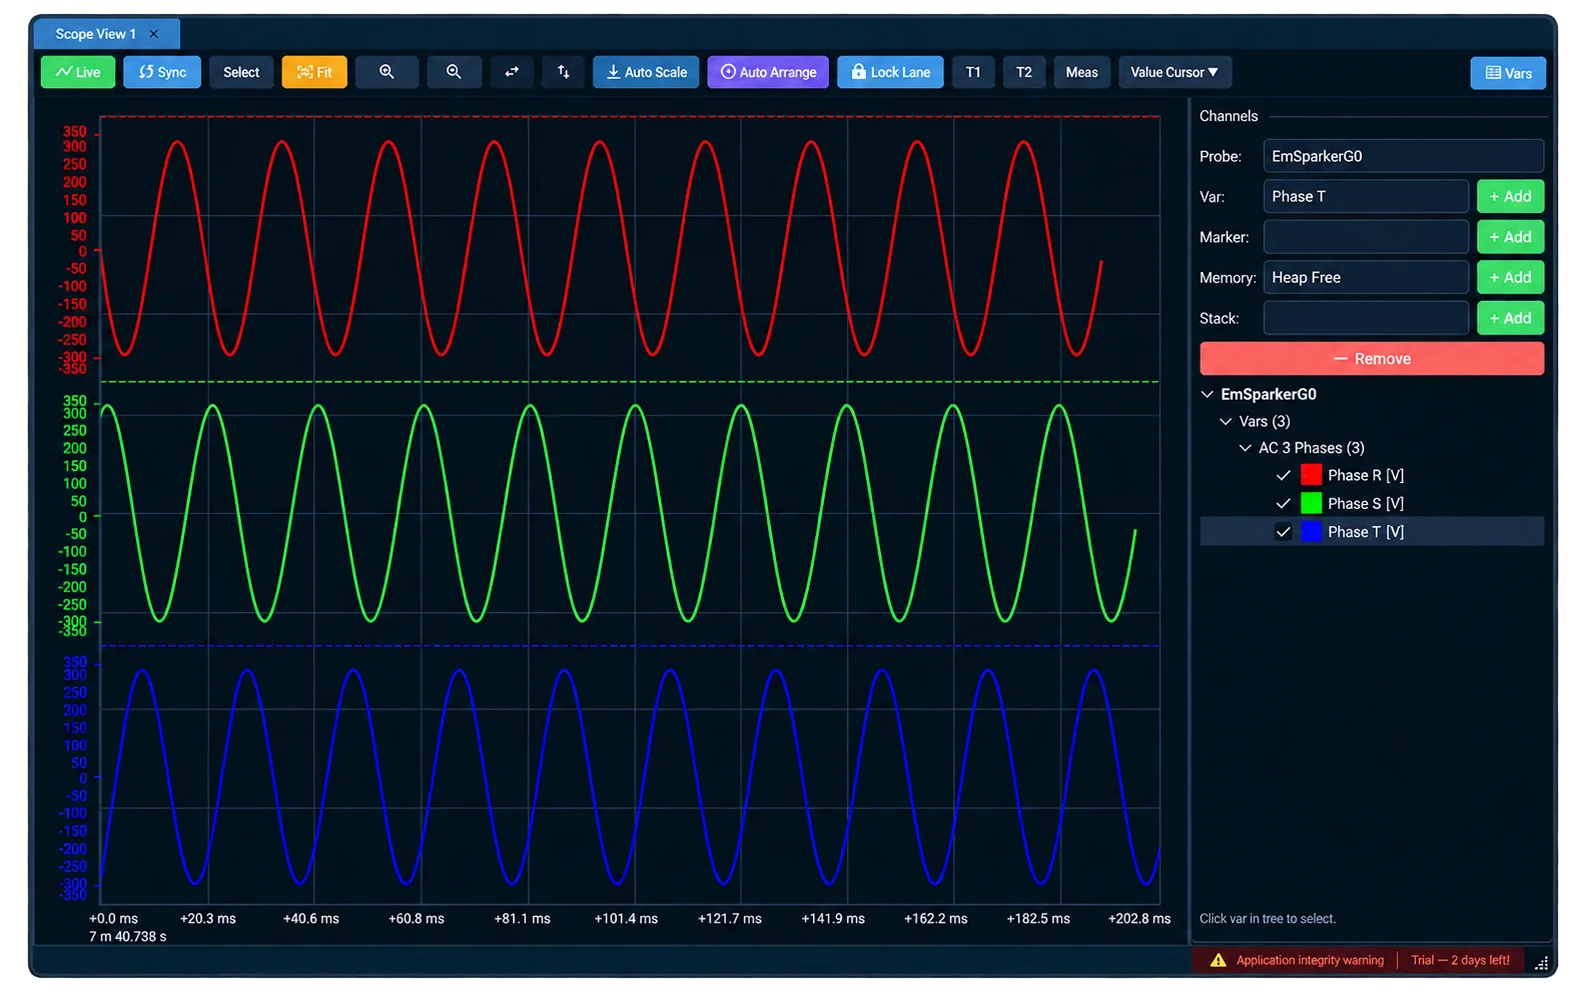Image resolution: width=1586 pixels, height=992 pixels.
Task: Click the empty Stack input field
Action: coord(1366,318)
